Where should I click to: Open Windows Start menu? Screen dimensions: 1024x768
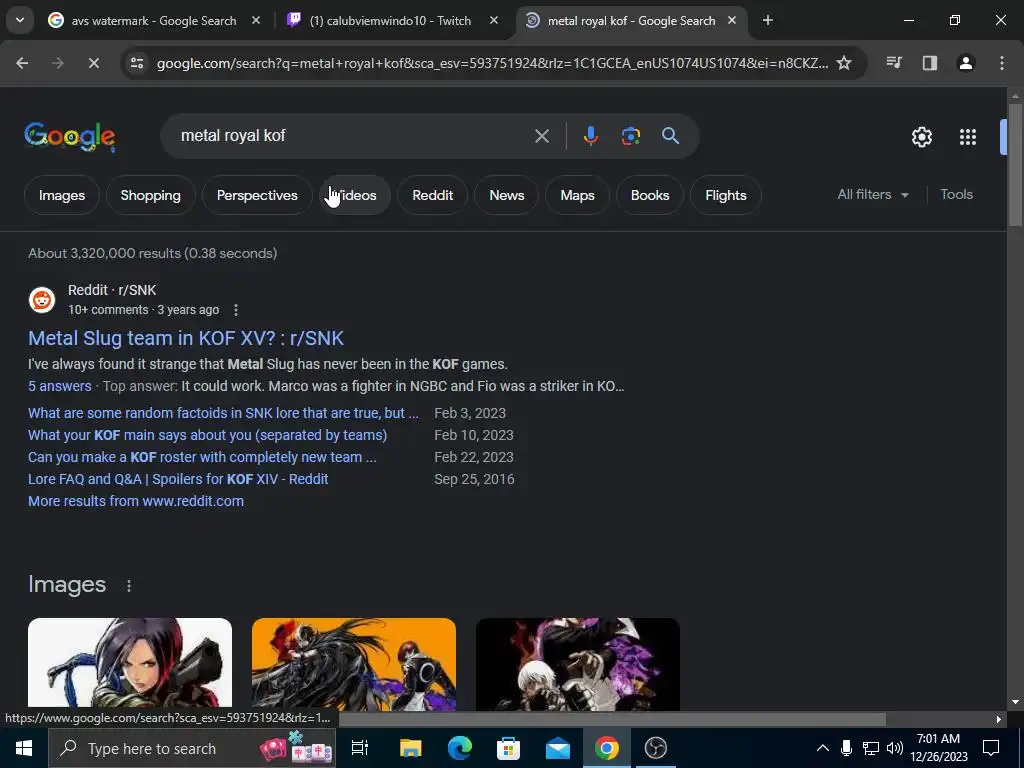(x=24, y=748)
